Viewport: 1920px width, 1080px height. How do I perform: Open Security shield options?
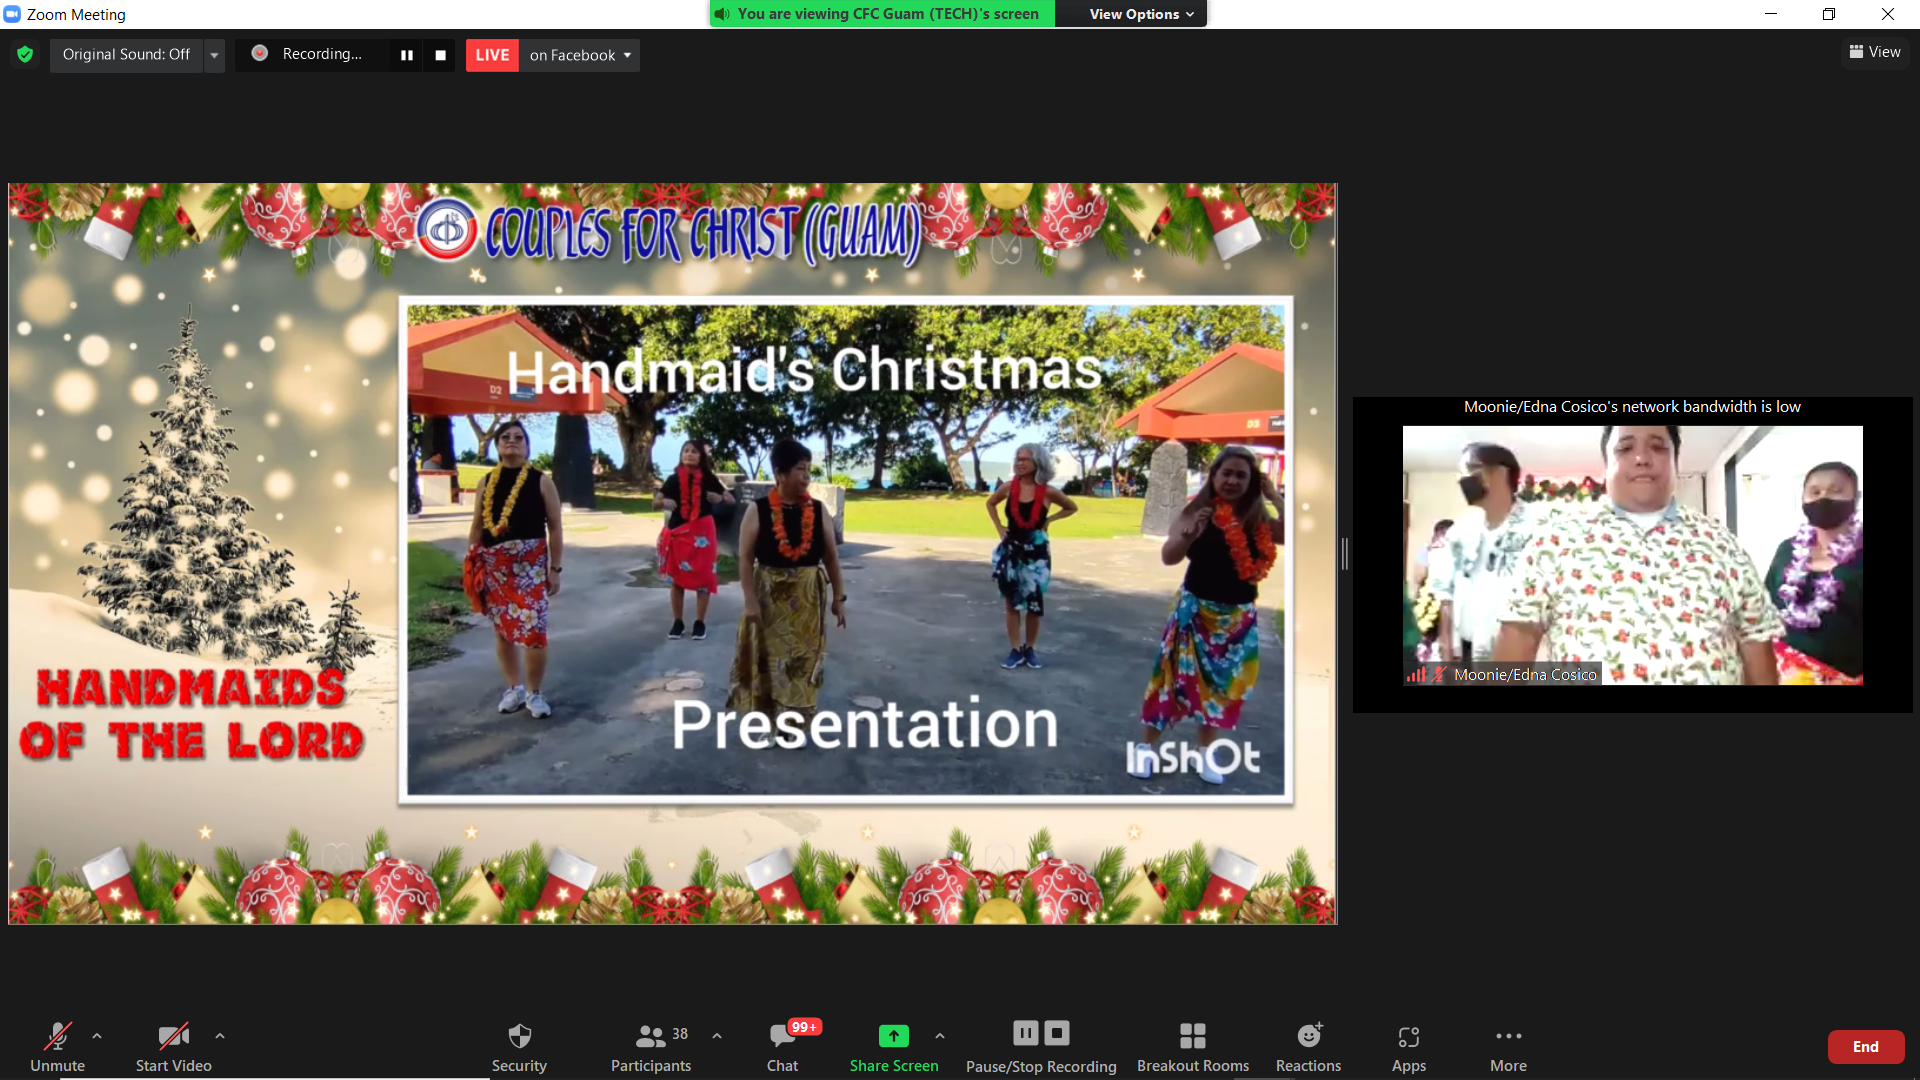tap(519, 1047)
